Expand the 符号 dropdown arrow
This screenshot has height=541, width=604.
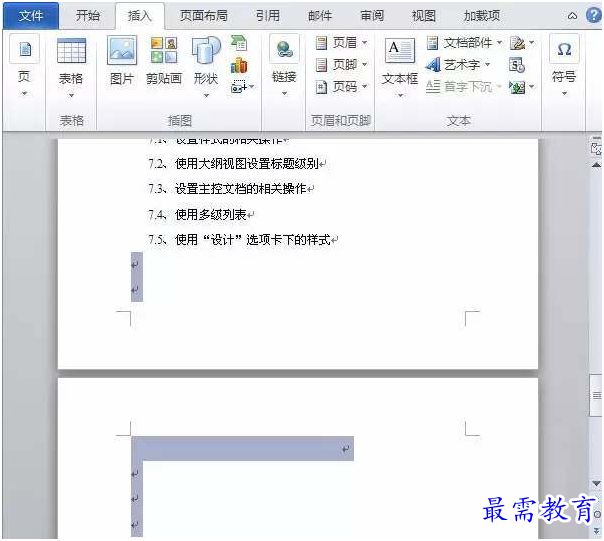click(x=564, y=94)
